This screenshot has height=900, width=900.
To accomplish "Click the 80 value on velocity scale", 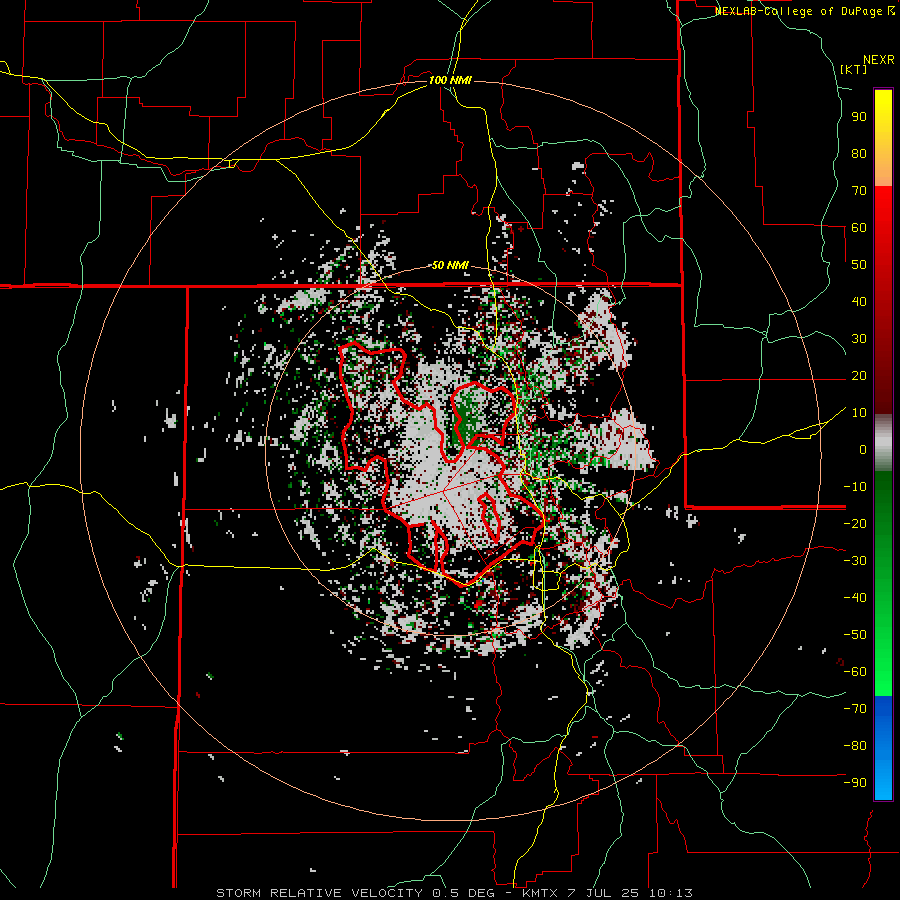I will click(859, 153).
